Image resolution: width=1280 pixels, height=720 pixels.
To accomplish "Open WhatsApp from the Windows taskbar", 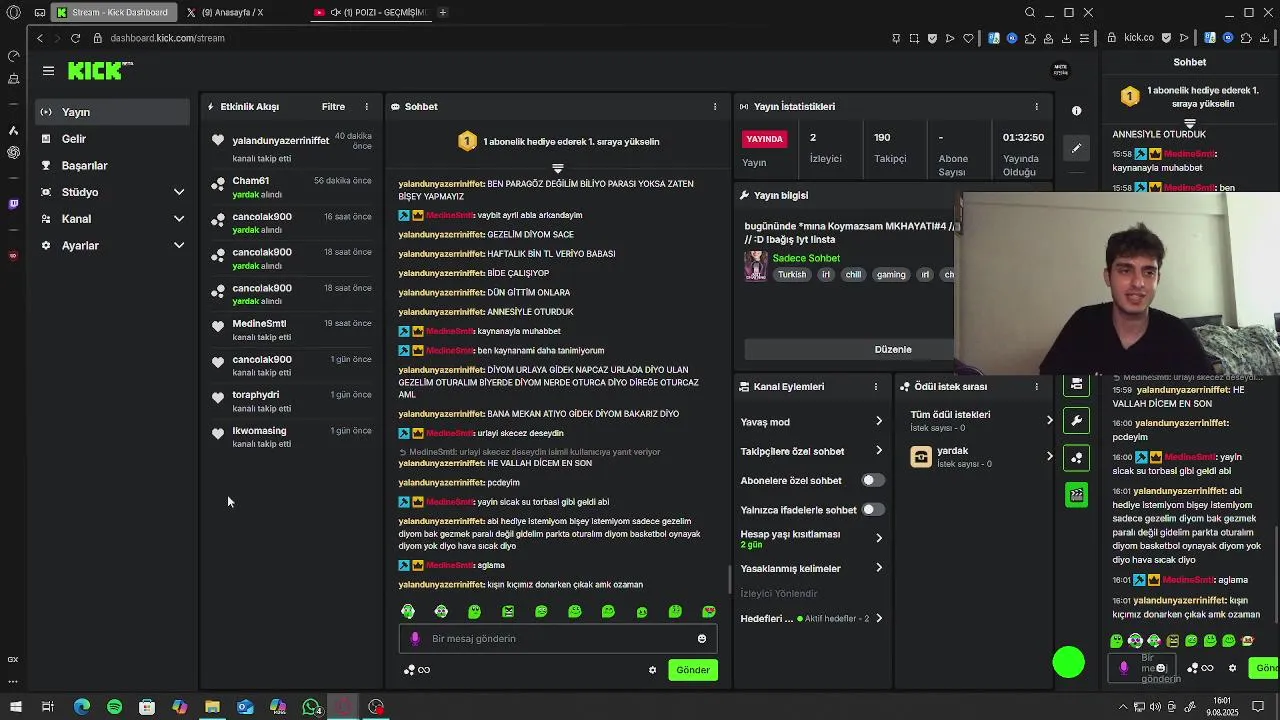I will (x=311, y=707).
